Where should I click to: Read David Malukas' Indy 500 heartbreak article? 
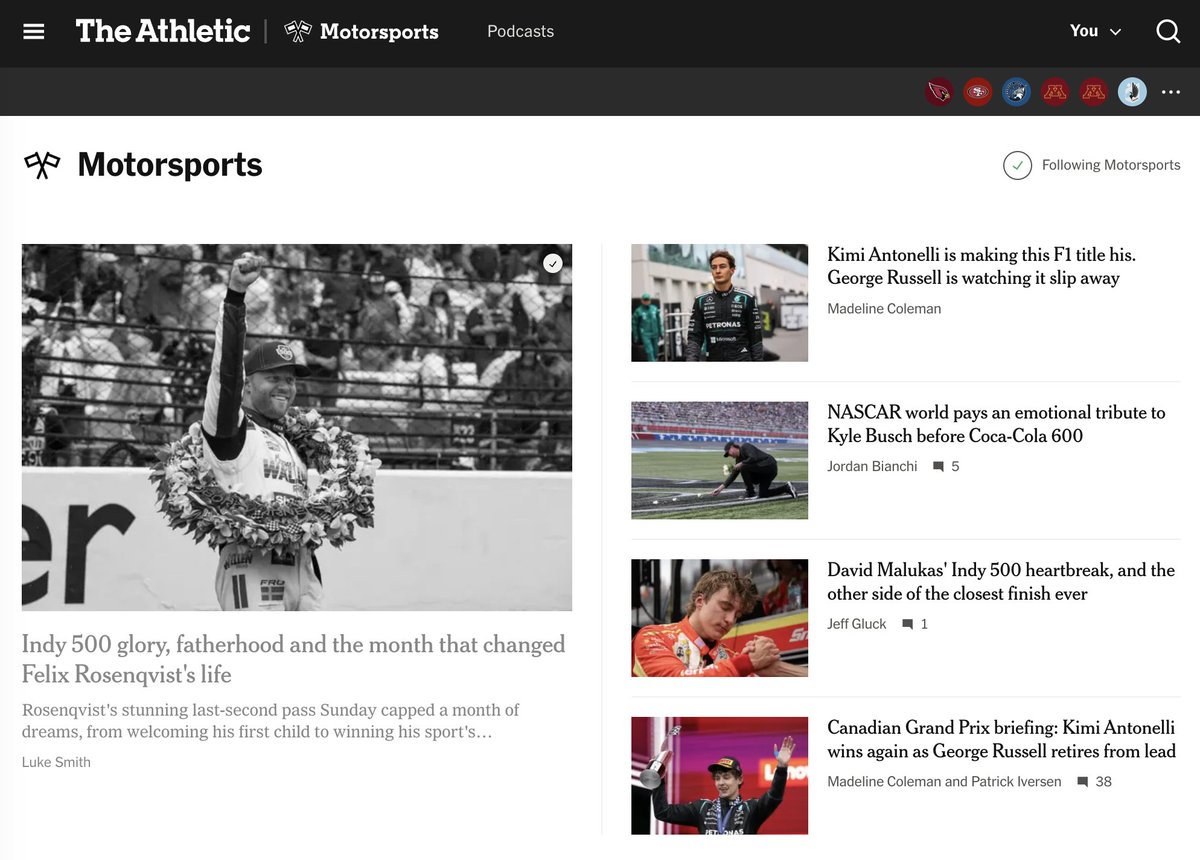(x=1001, y=581)
